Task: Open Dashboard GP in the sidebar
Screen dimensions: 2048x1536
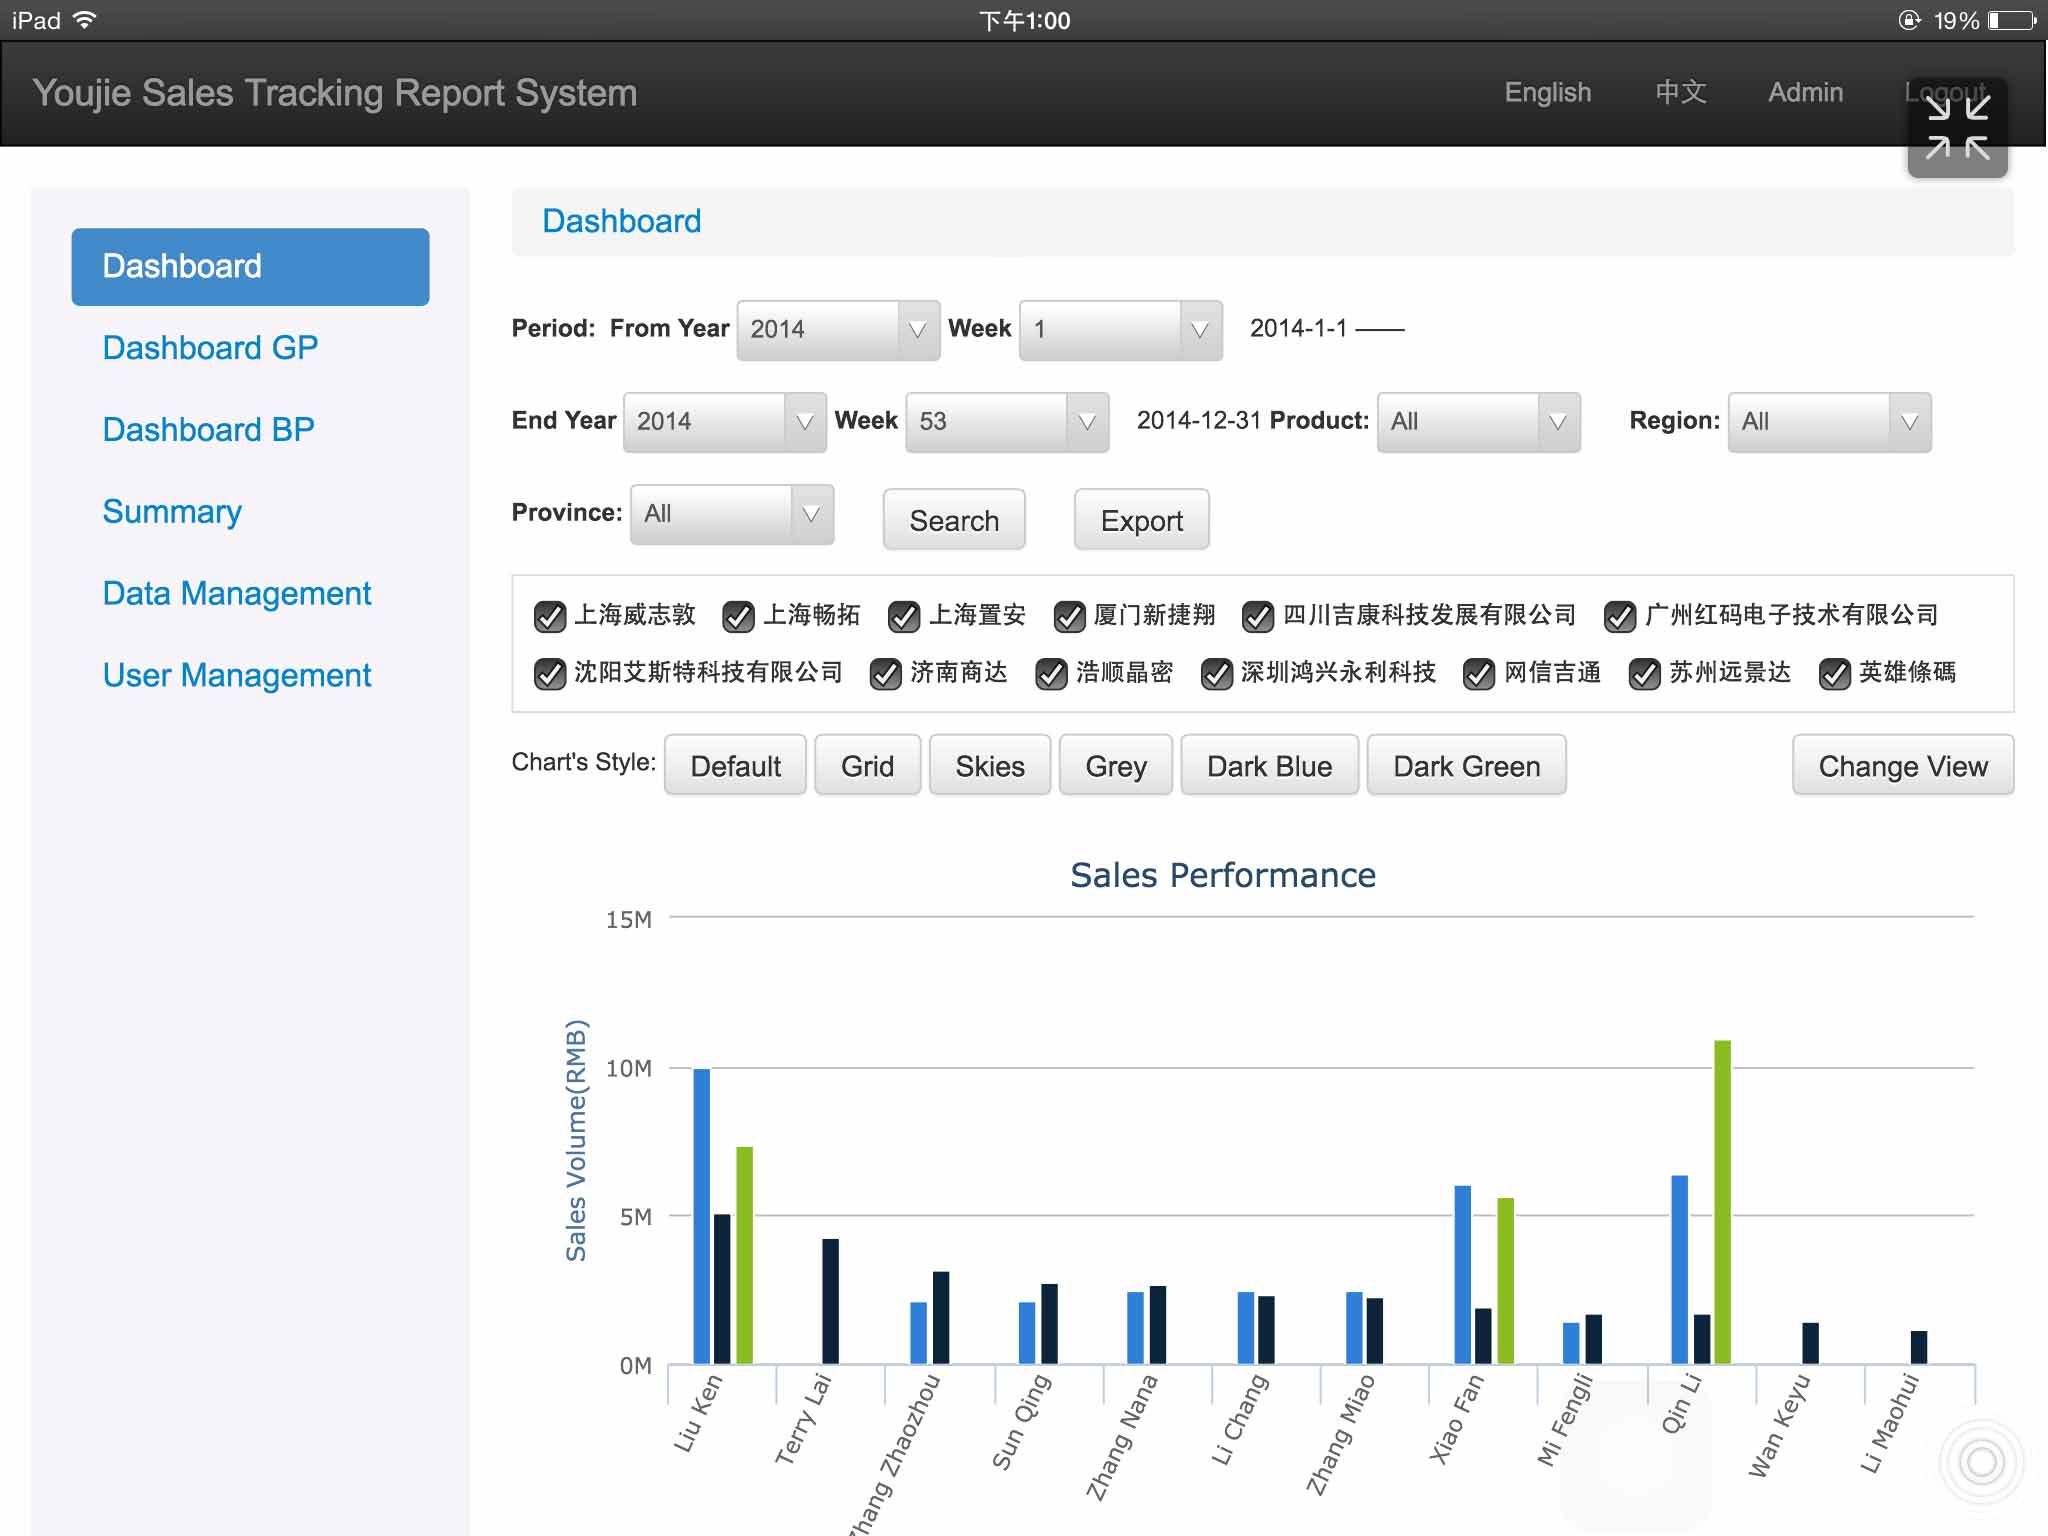Action: 210,348
